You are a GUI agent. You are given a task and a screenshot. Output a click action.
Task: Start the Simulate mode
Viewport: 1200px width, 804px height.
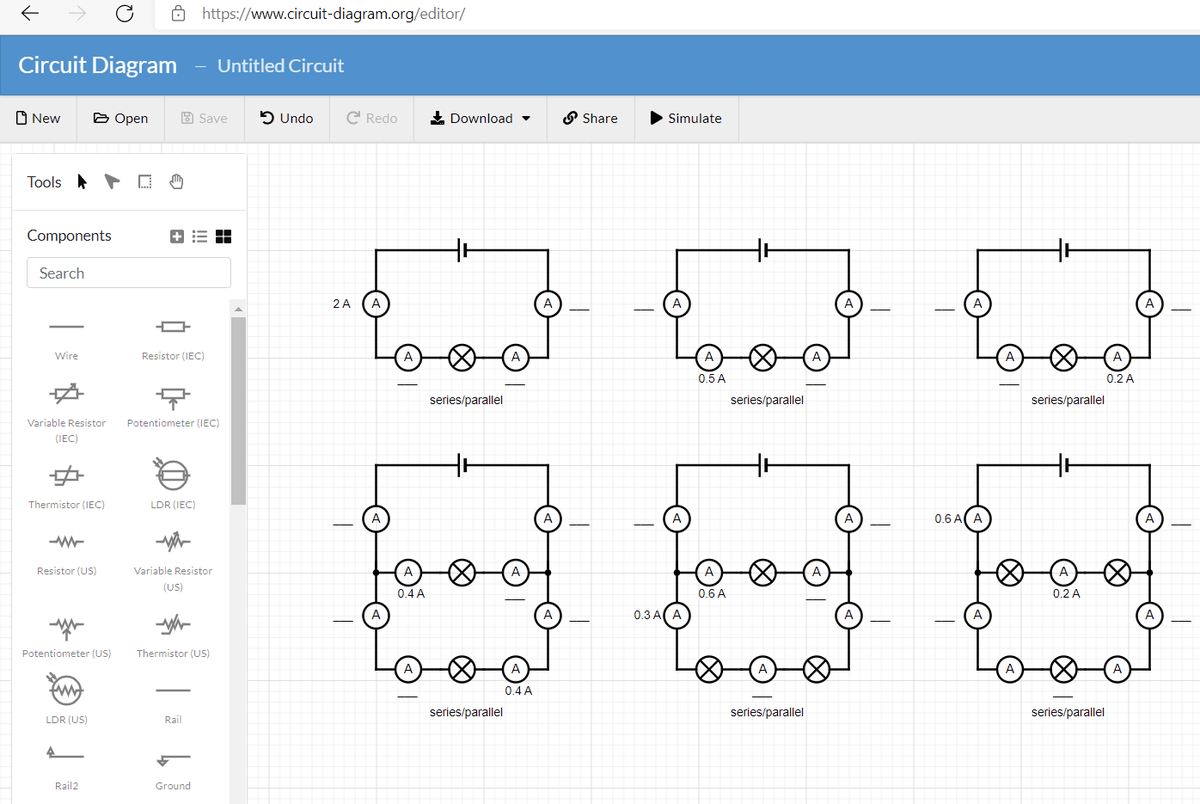pos(686,118)
